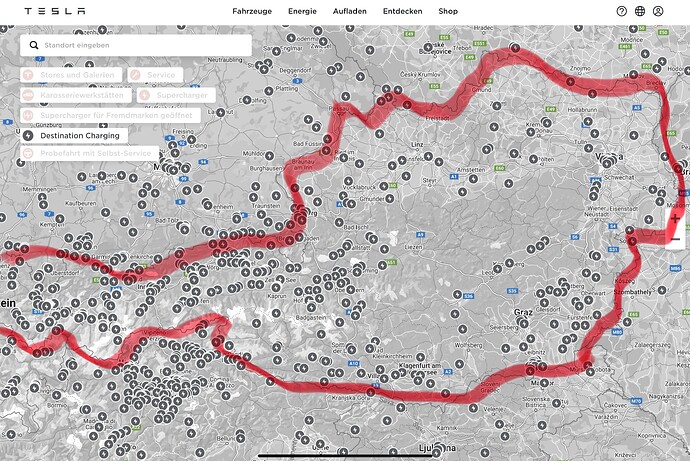Screen dimensions: 690x461
Task: Click the Tesla logo
Action: tap(55, 11)
